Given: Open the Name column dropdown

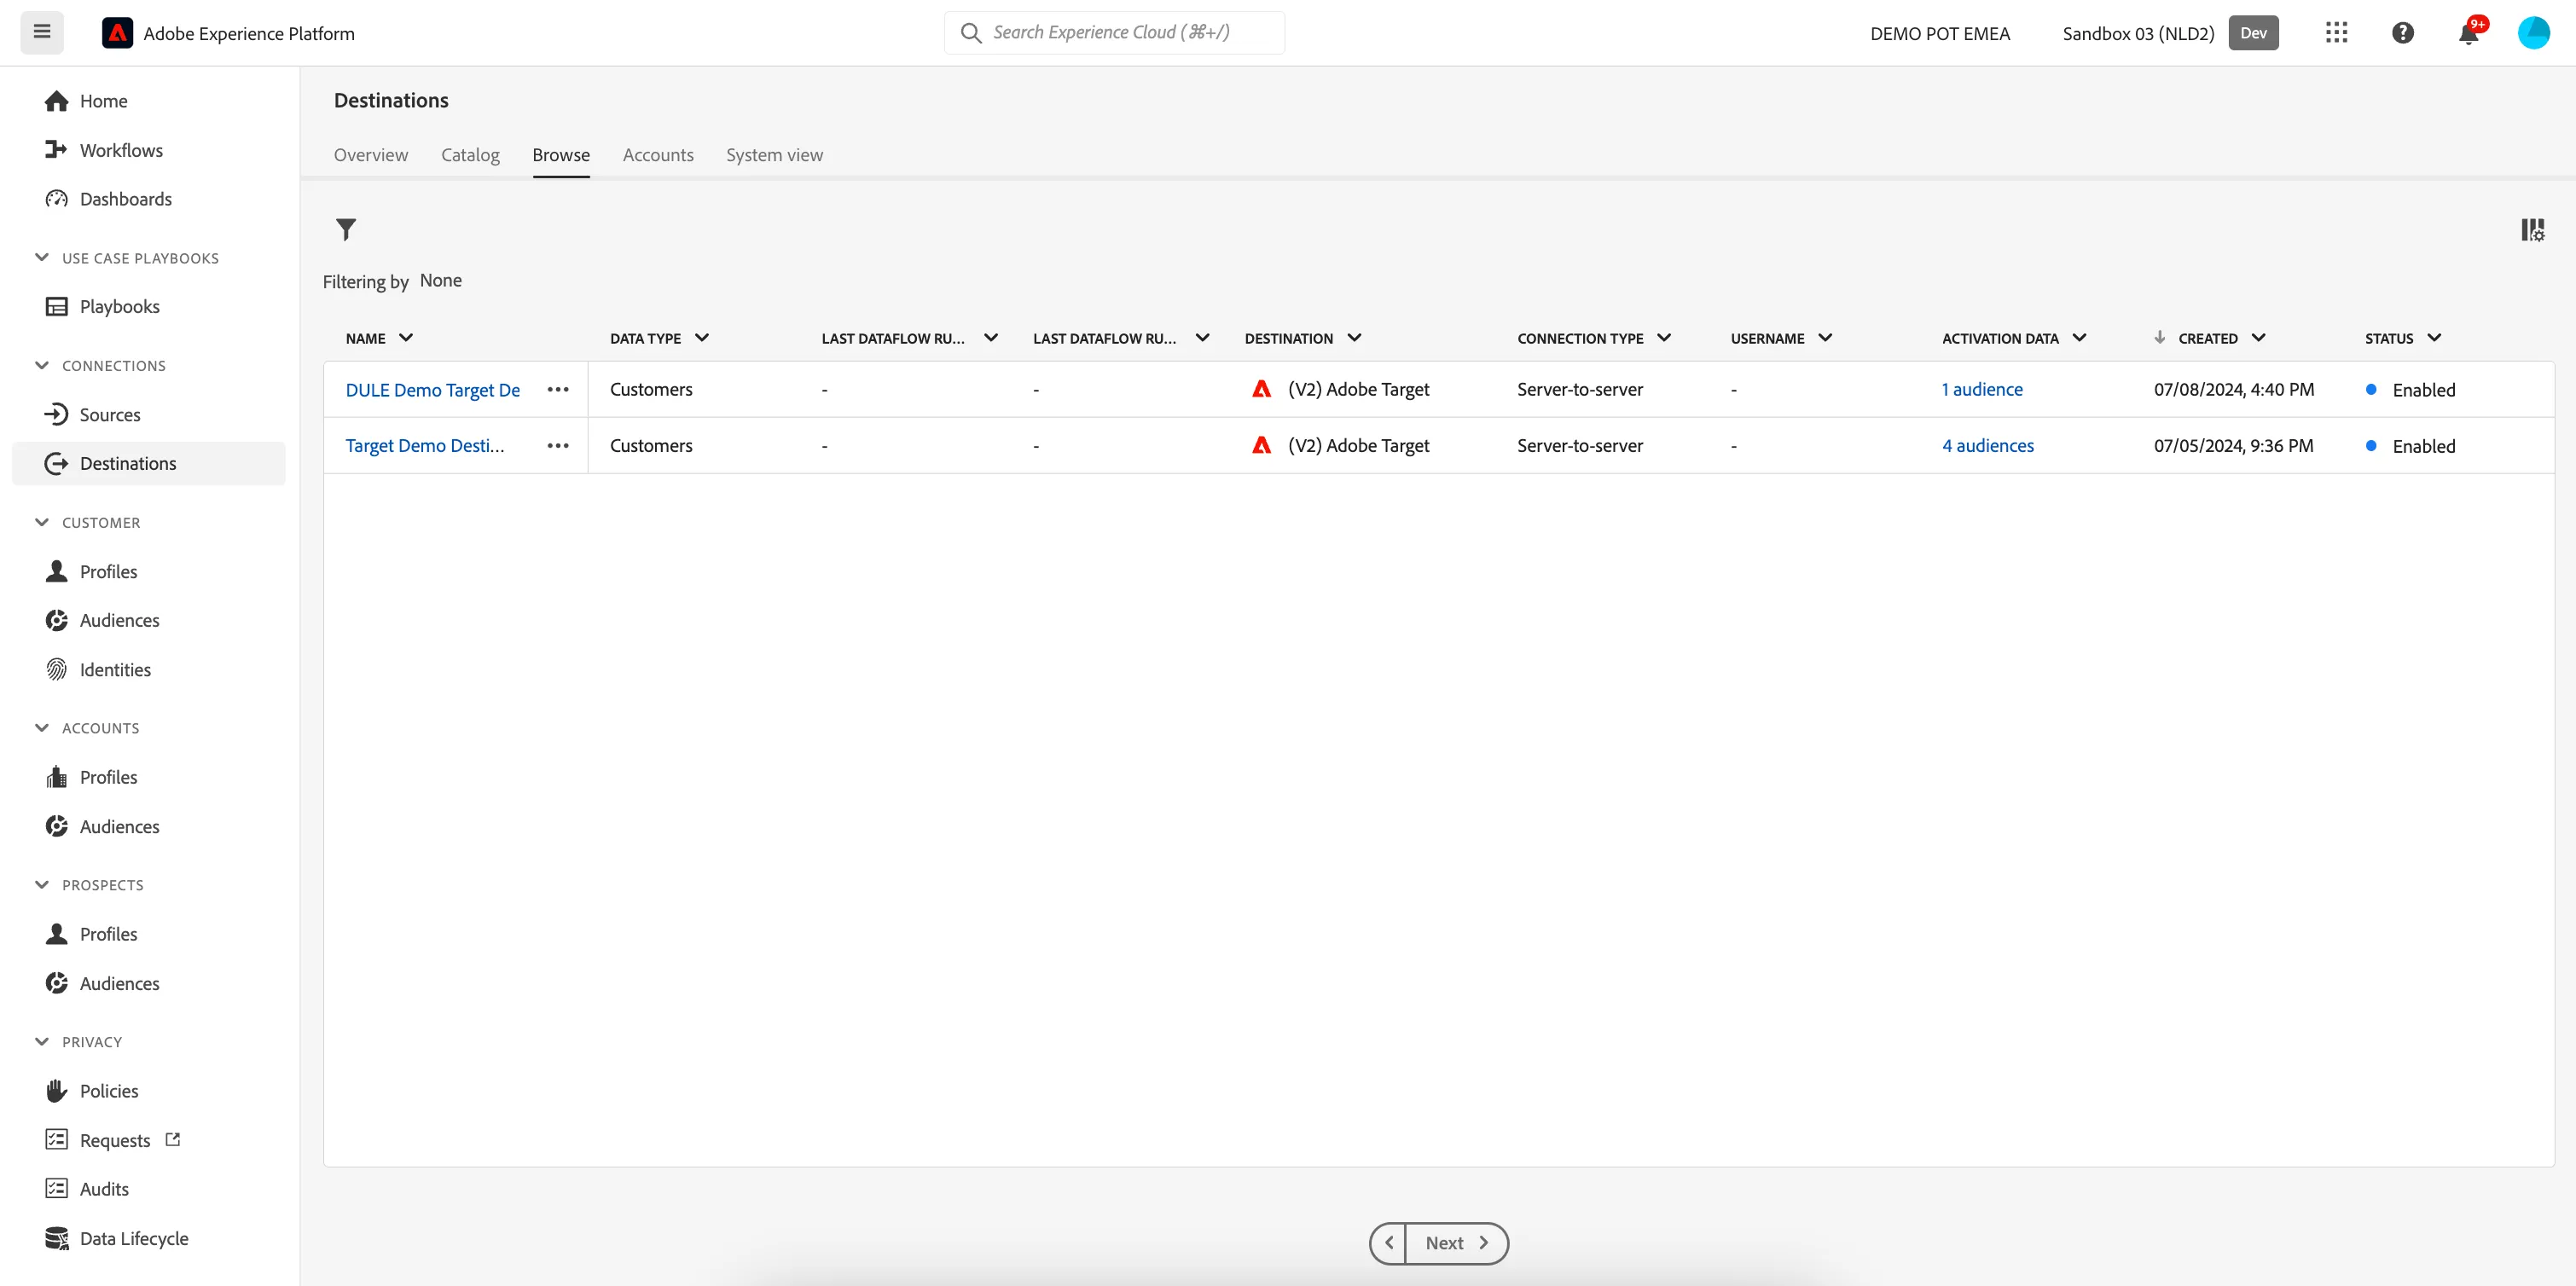Looking at the screenshot, I should pos(406,338).
